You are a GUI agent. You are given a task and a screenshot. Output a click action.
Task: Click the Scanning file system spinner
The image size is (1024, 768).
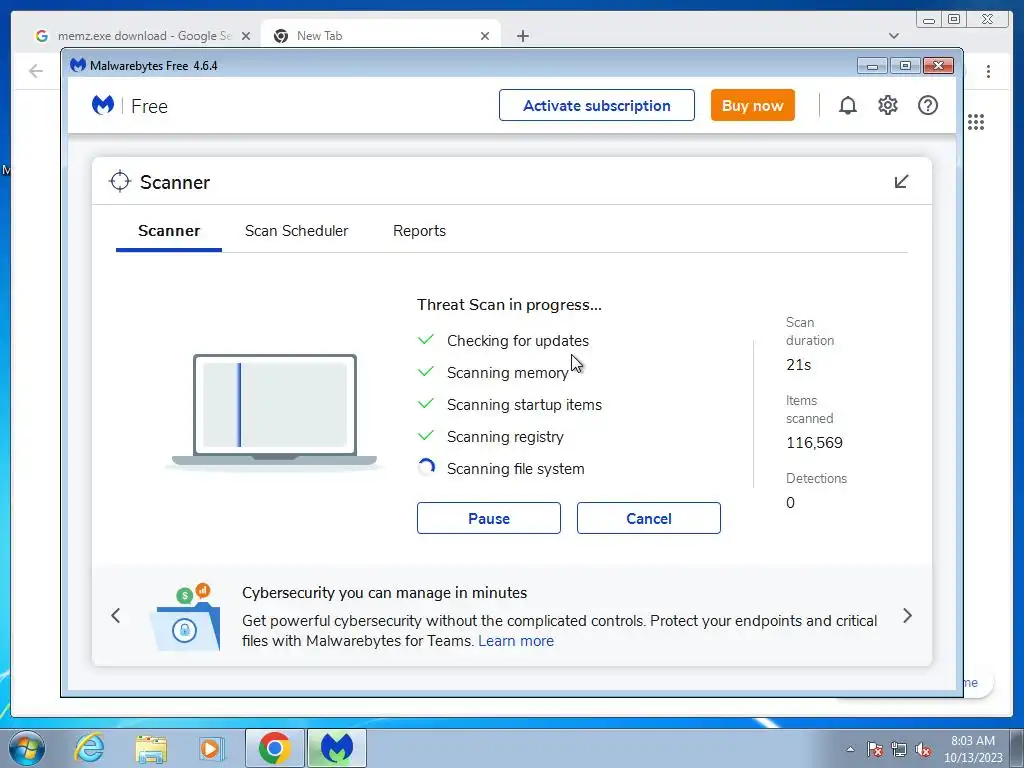coord(426,468)
